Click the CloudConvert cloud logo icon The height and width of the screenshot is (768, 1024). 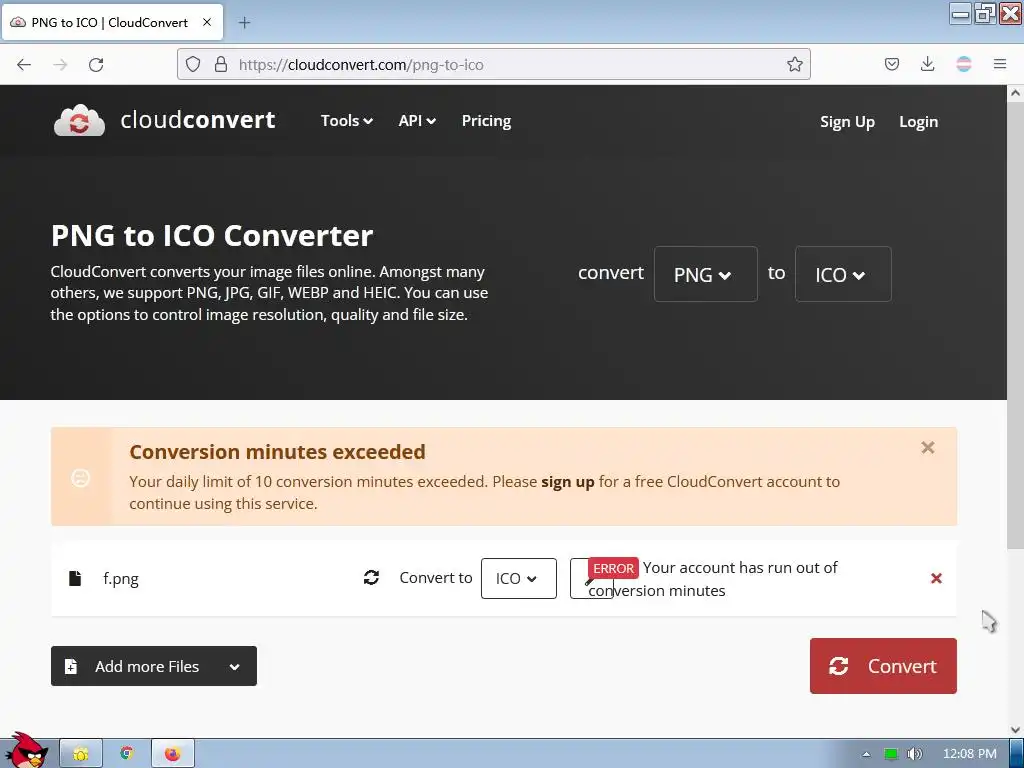pyautogui.click(x=79, y=120)
